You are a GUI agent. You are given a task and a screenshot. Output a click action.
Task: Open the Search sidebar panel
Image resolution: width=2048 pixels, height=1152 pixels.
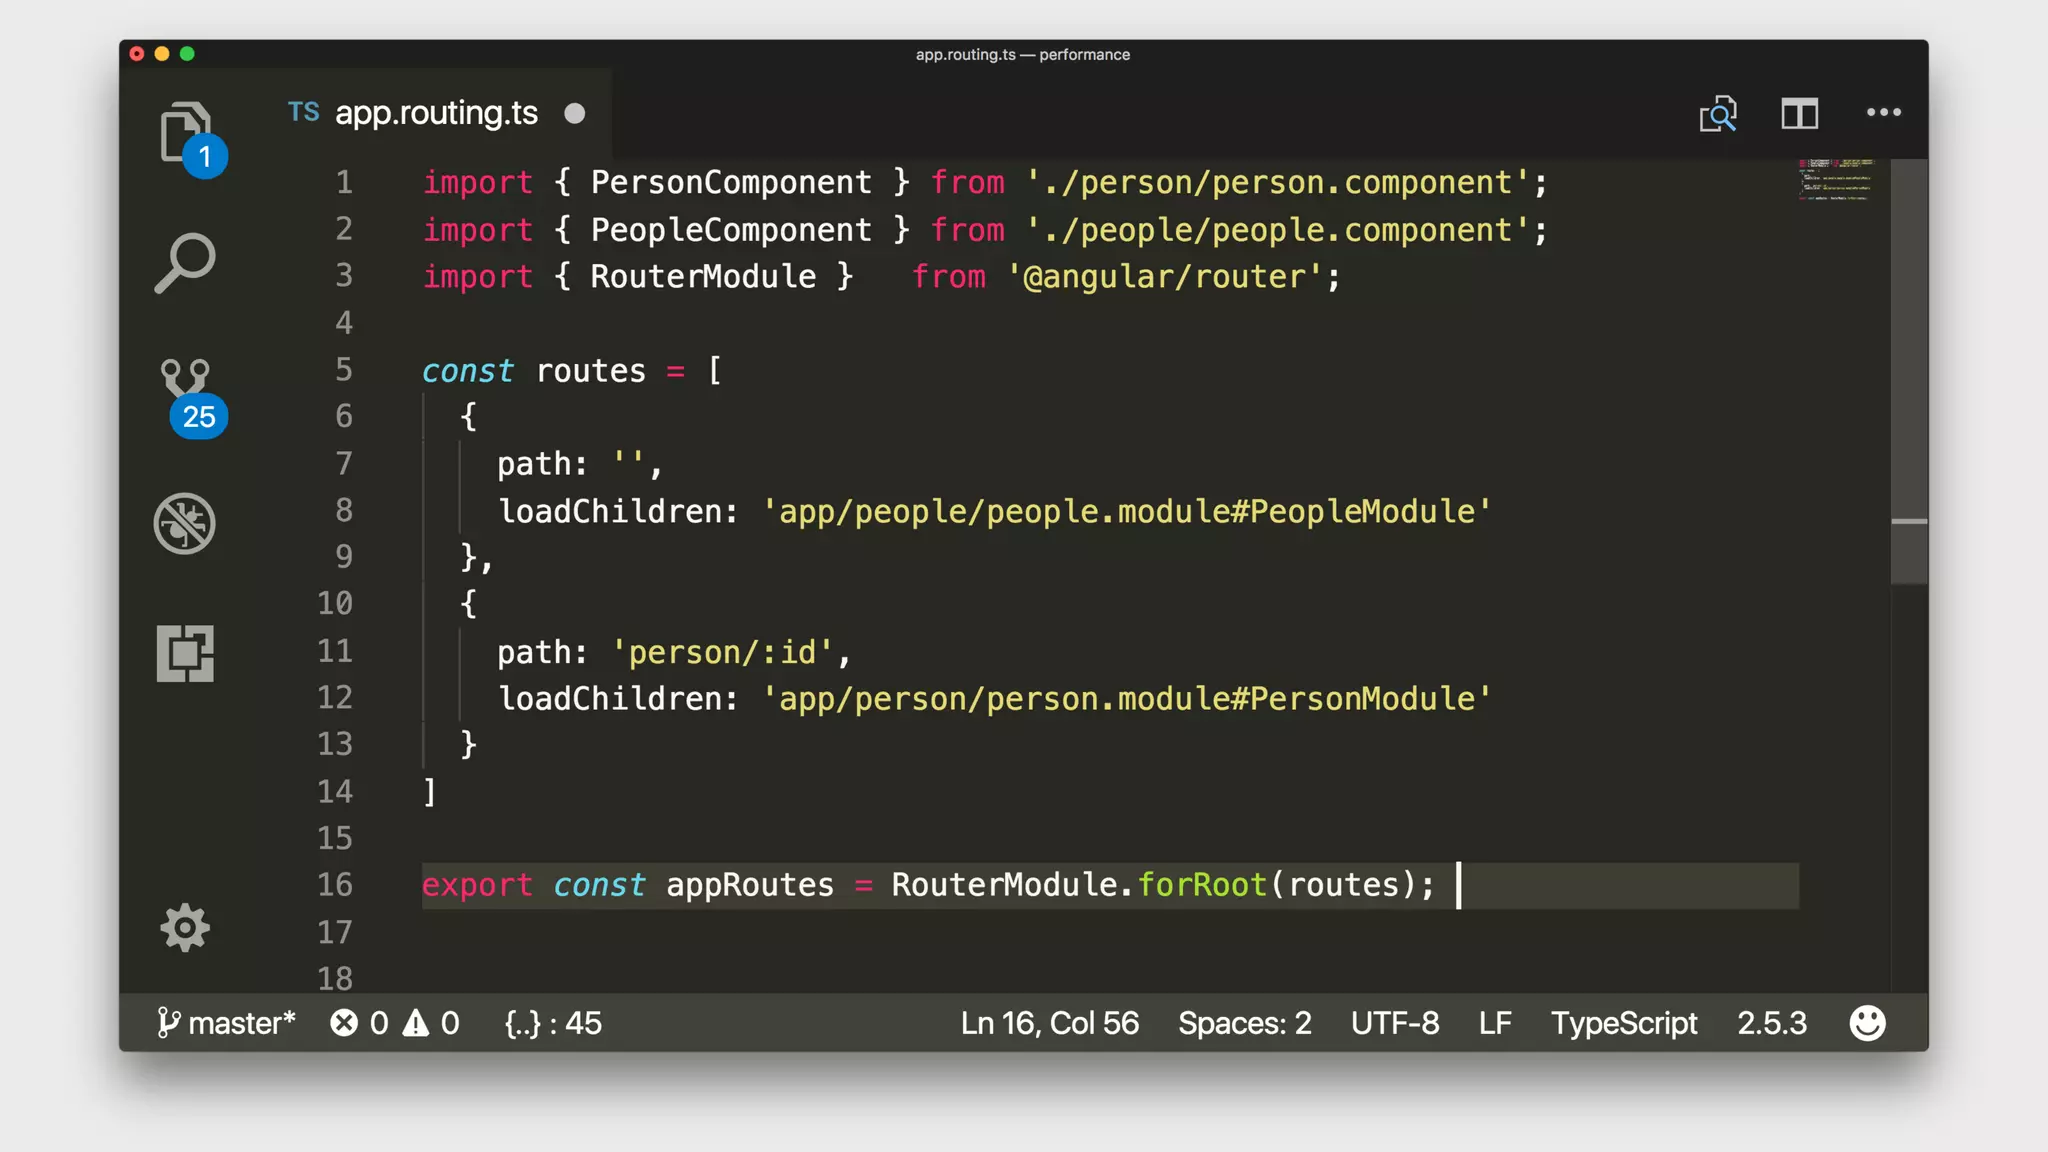[x=186, y=263]
